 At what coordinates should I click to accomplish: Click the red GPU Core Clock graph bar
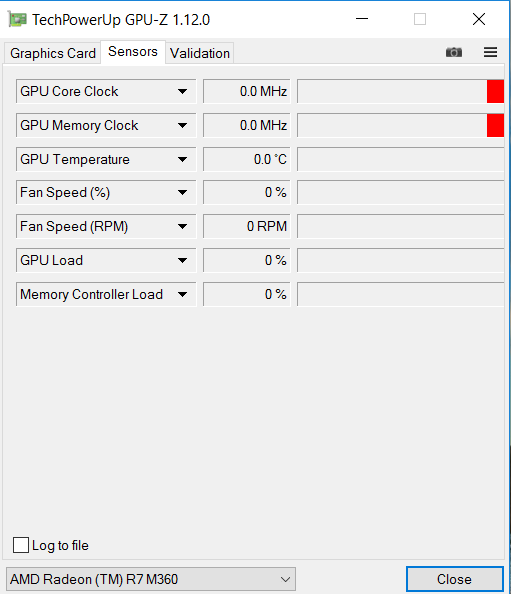(x=495, y=91)
